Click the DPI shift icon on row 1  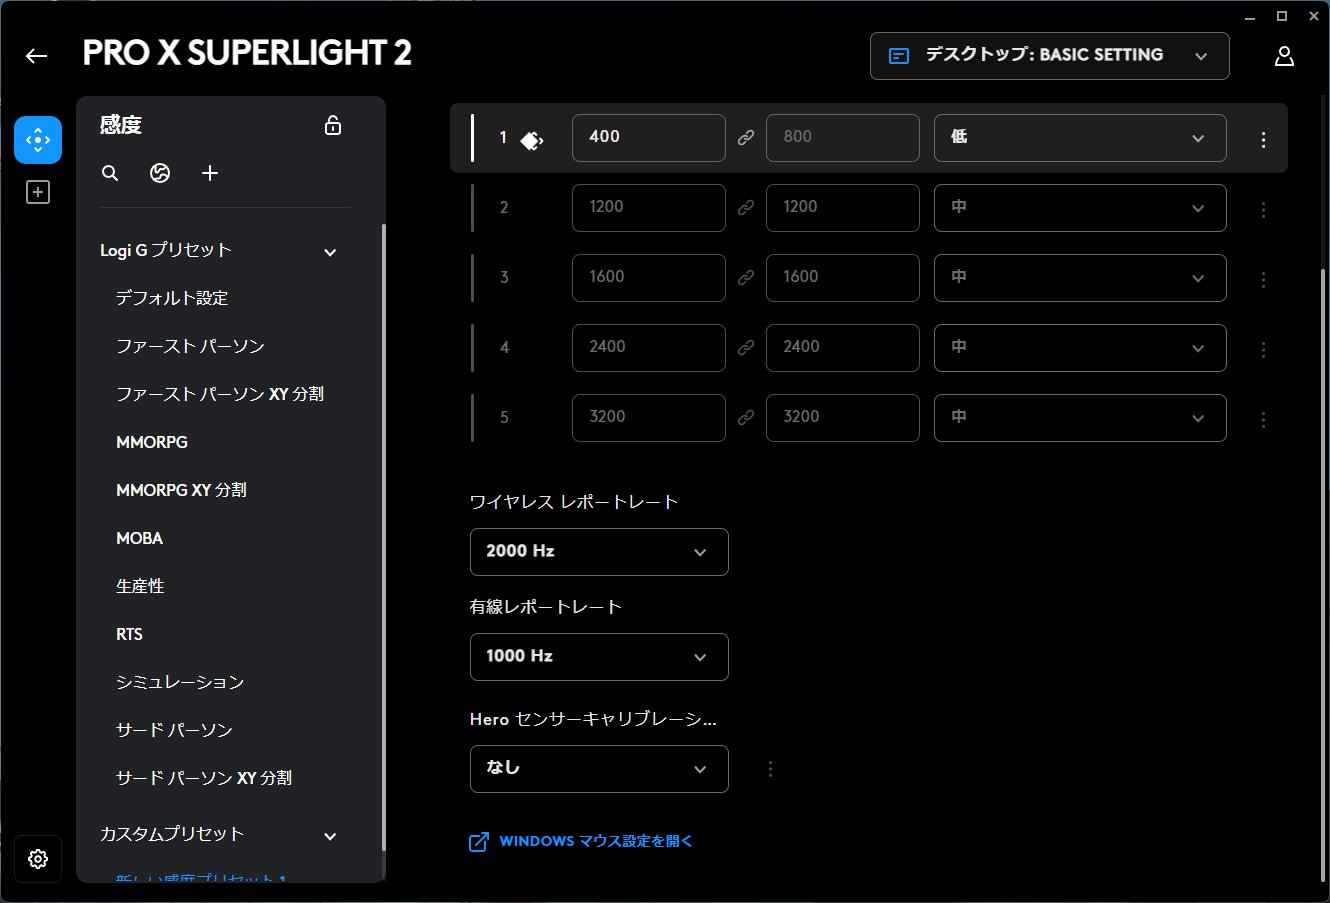[x=532, y=140]
